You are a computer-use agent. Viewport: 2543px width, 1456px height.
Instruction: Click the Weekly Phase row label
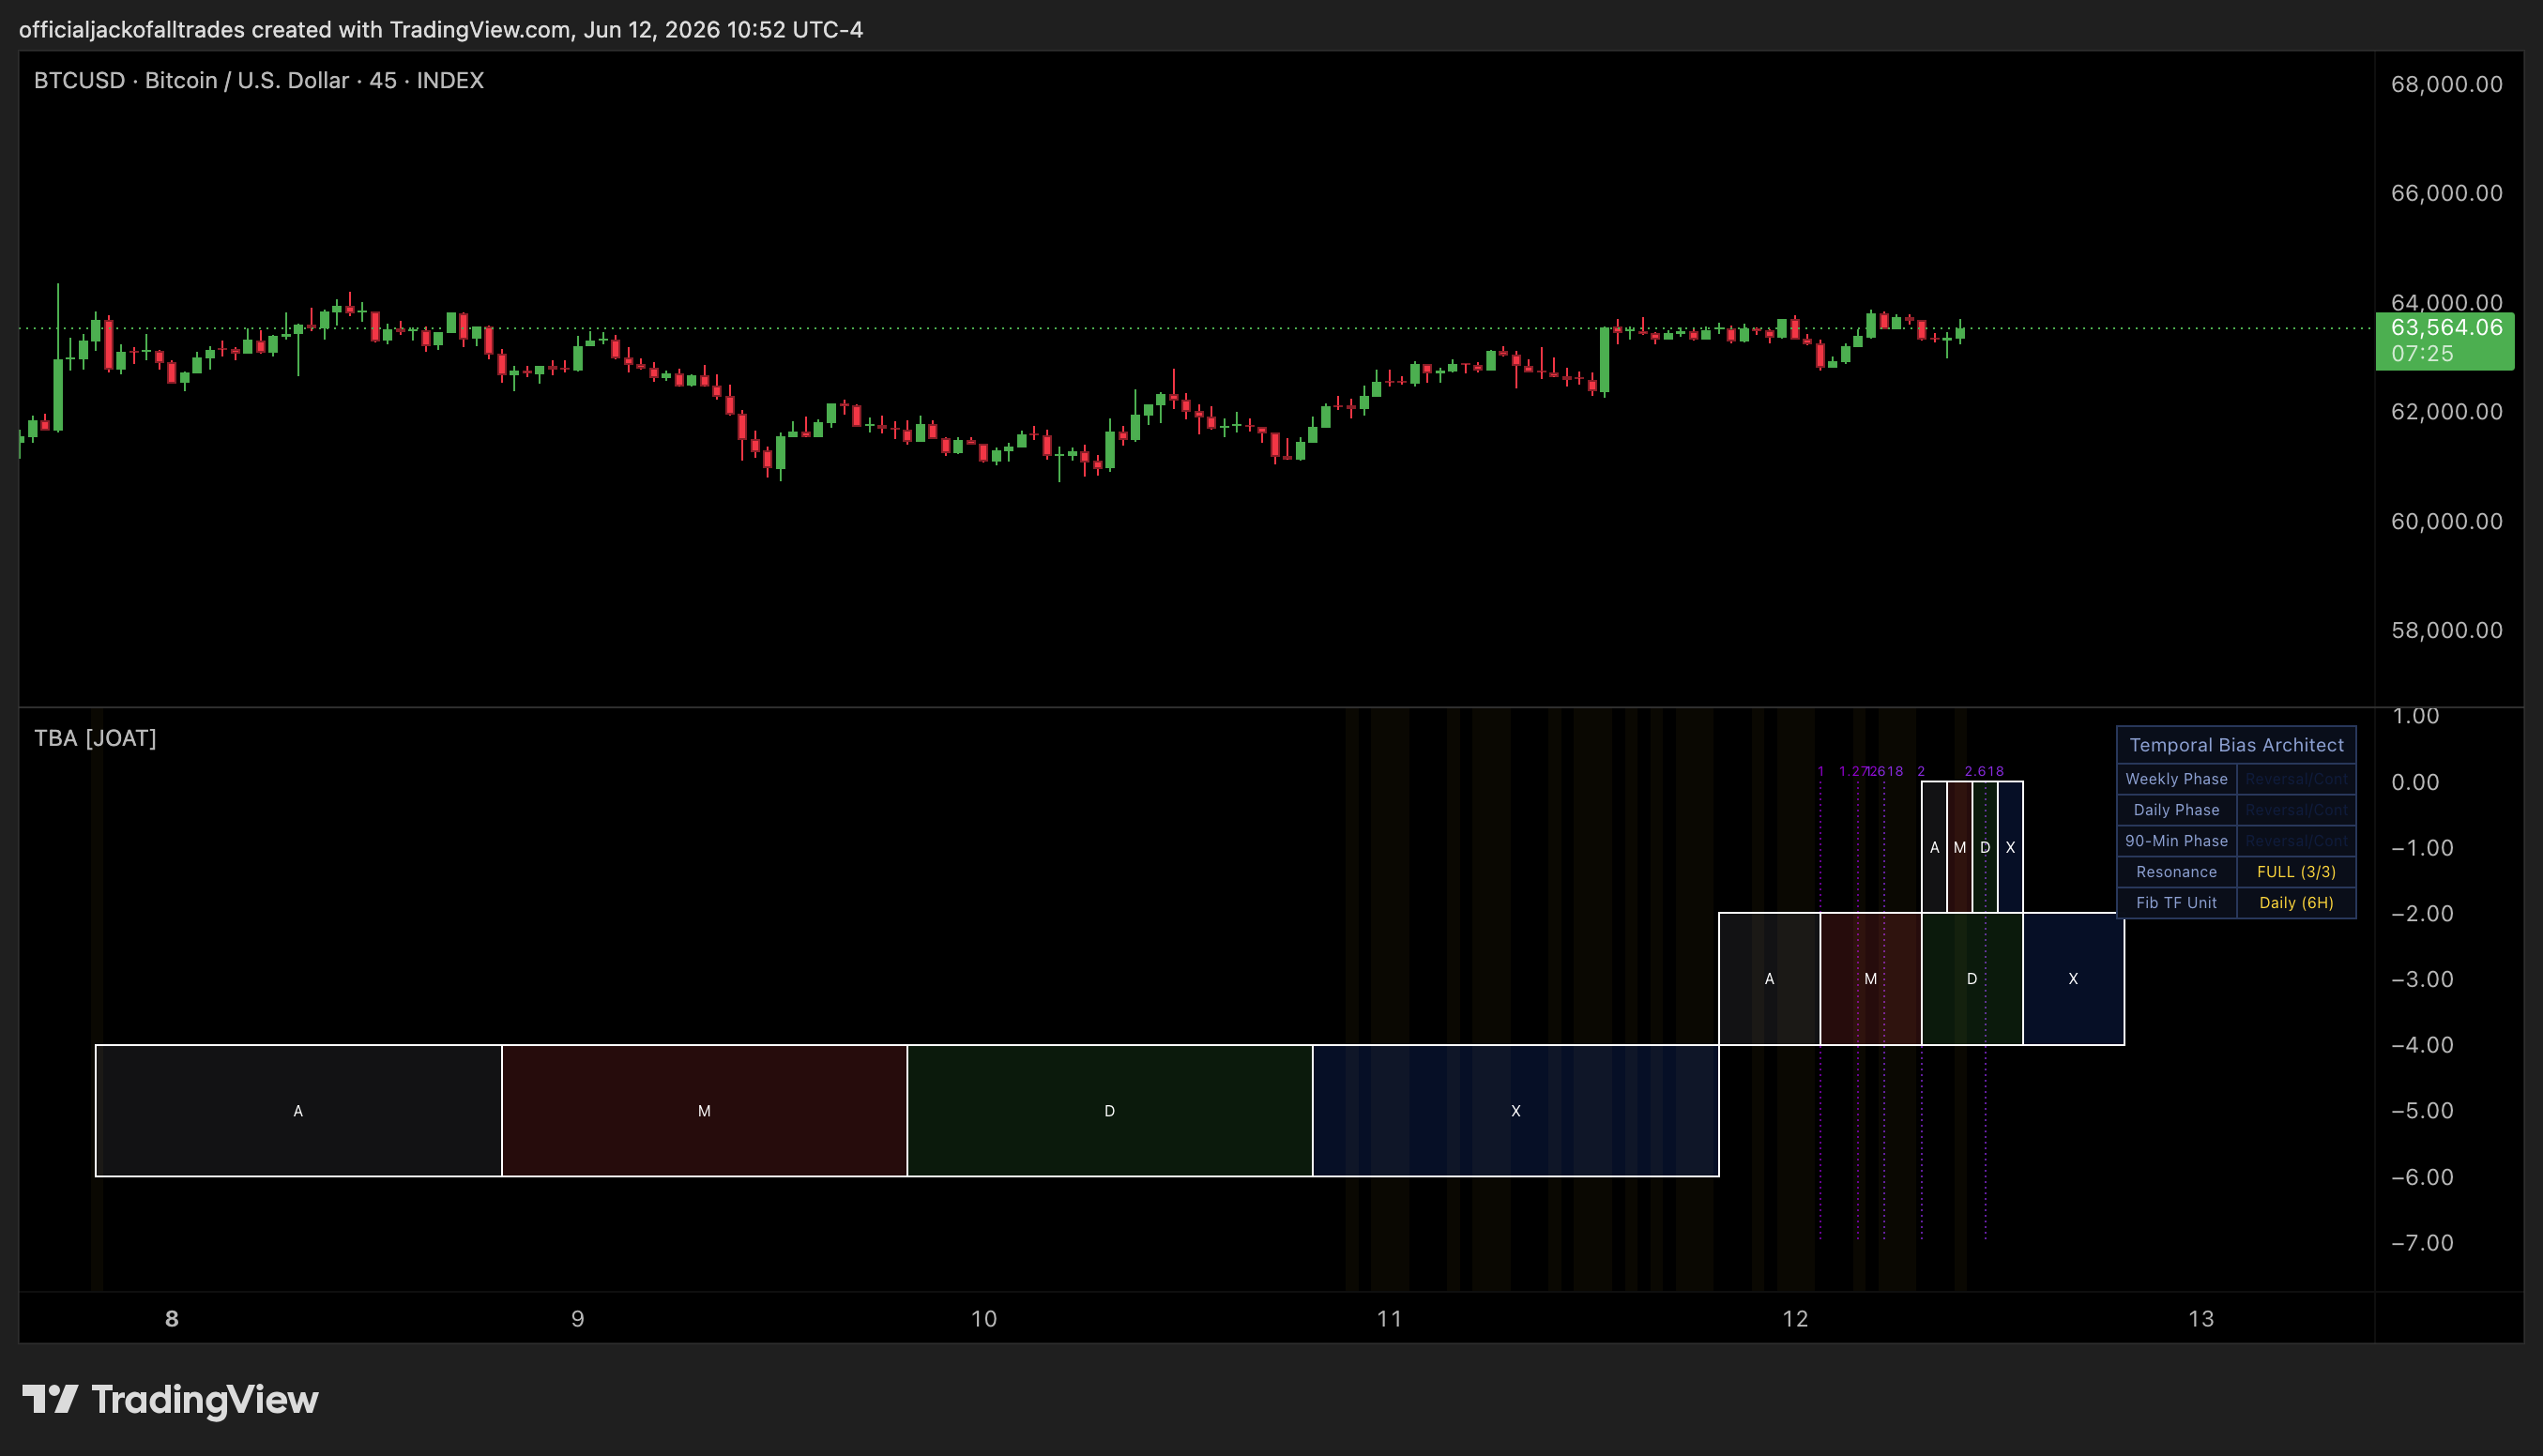pyautogui.click(x=2176, y=779)
